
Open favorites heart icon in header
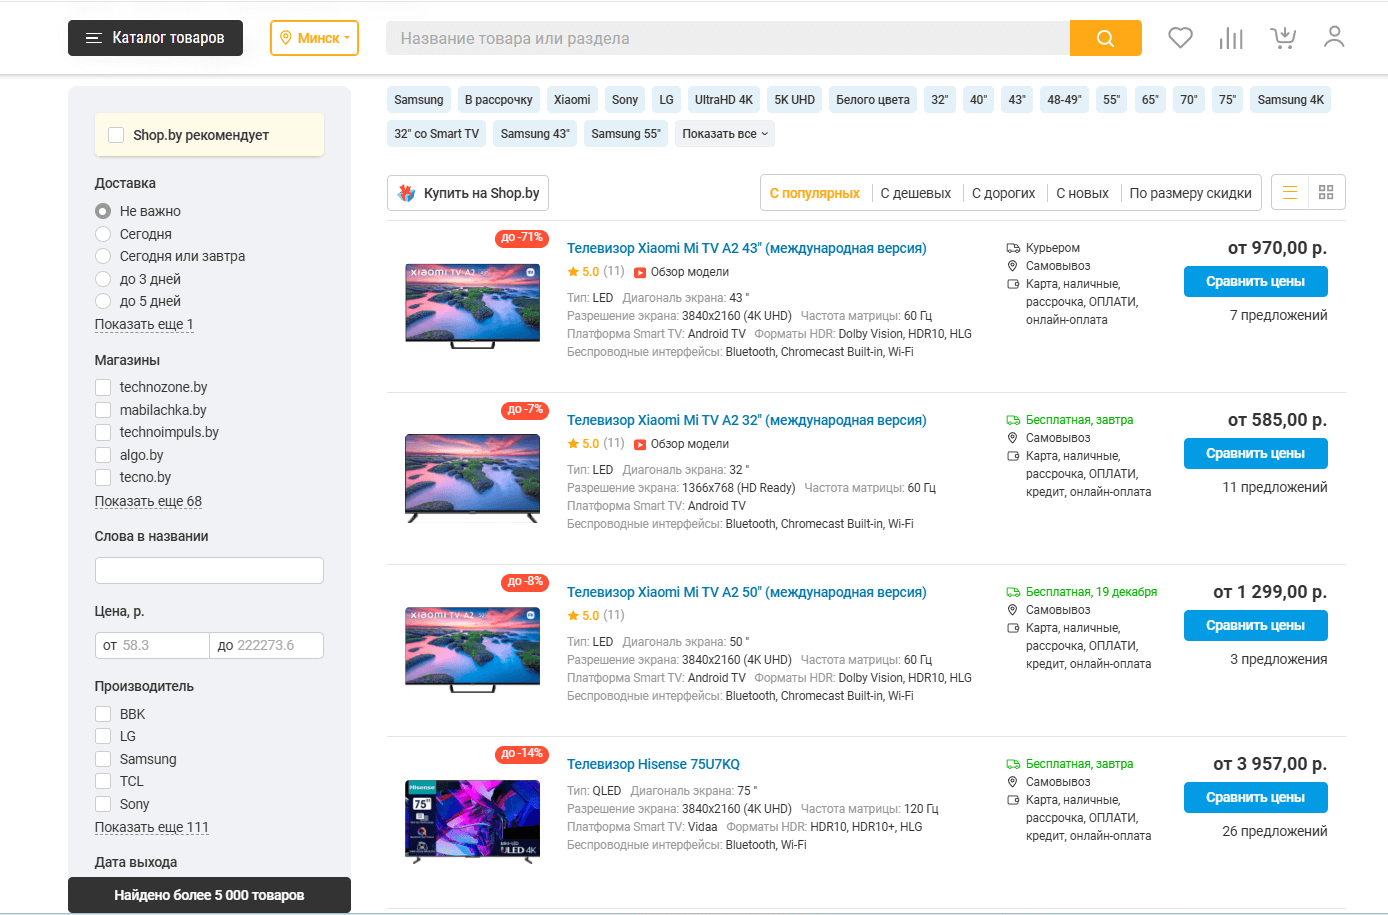tap(1180, 38)
